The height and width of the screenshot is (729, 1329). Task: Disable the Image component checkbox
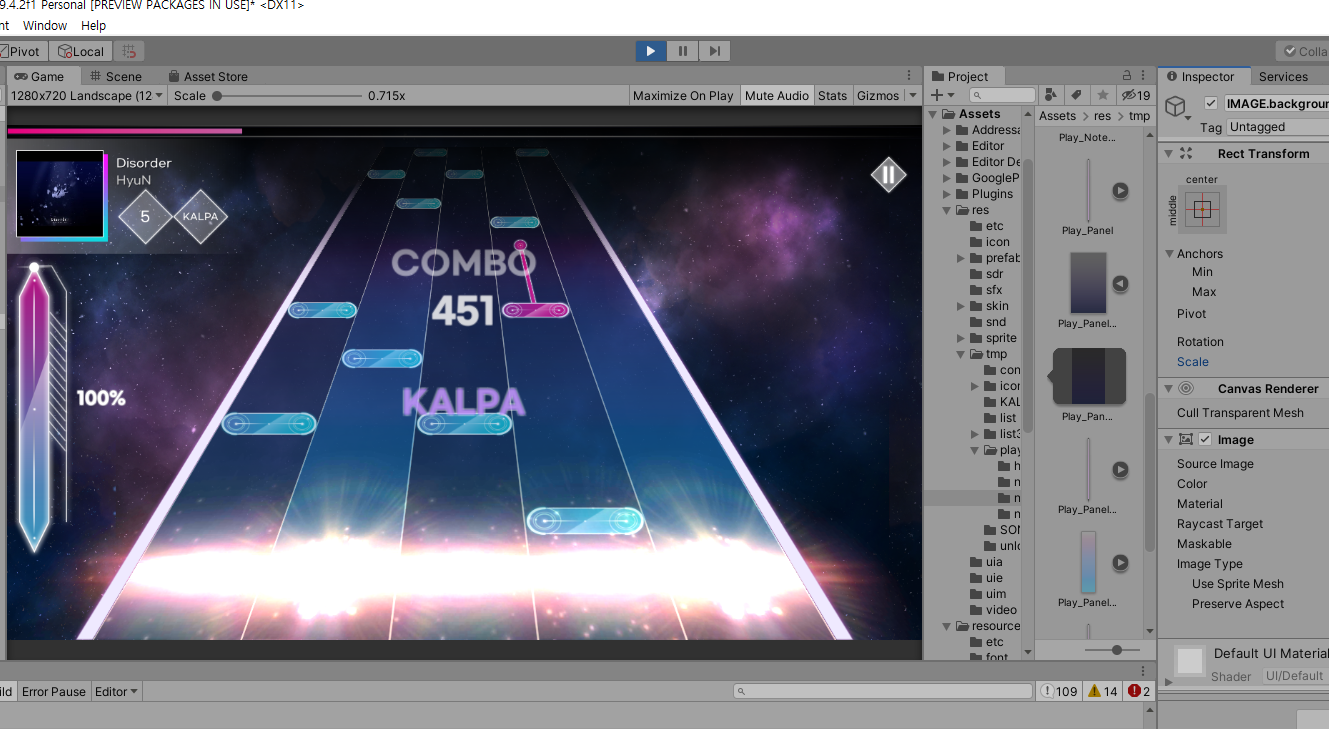pos(1205,440)
